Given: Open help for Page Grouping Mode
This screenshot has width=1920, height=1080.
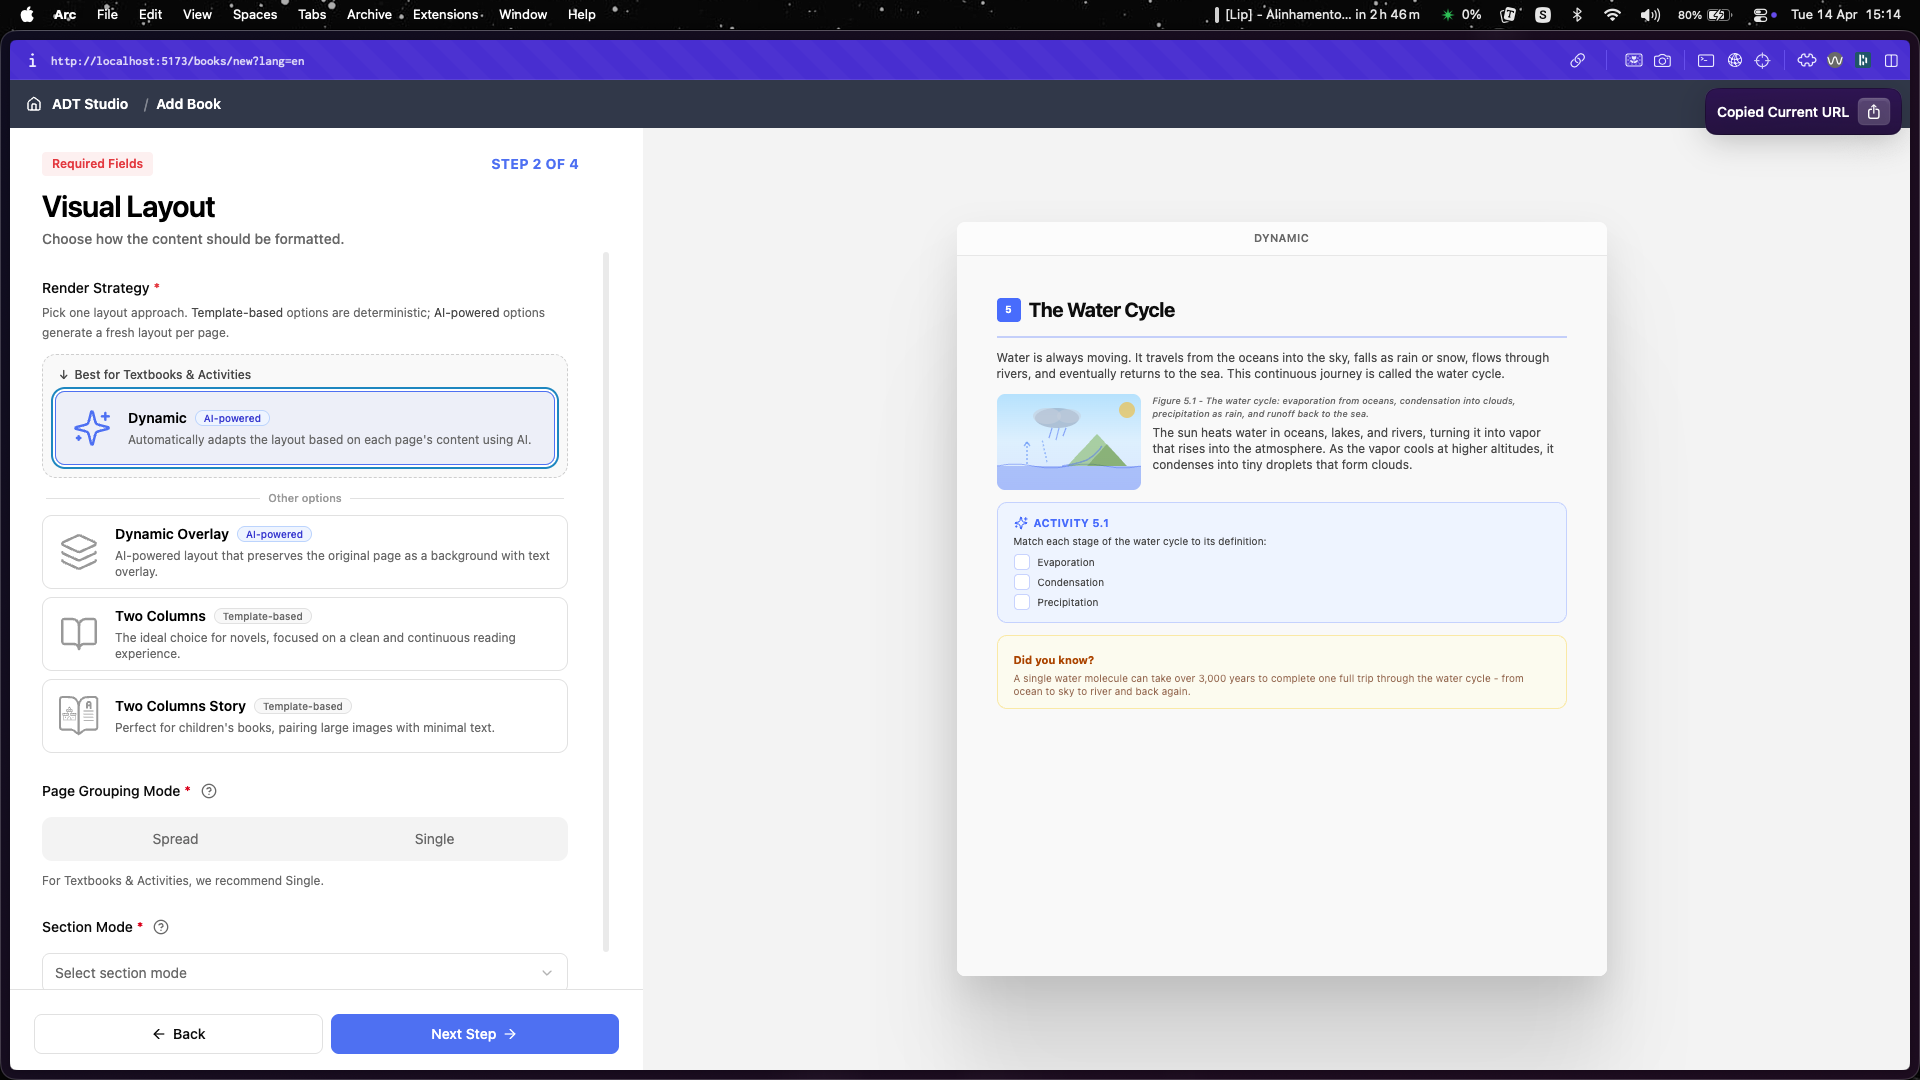Looking at the screenshot, I should (209, 791).
